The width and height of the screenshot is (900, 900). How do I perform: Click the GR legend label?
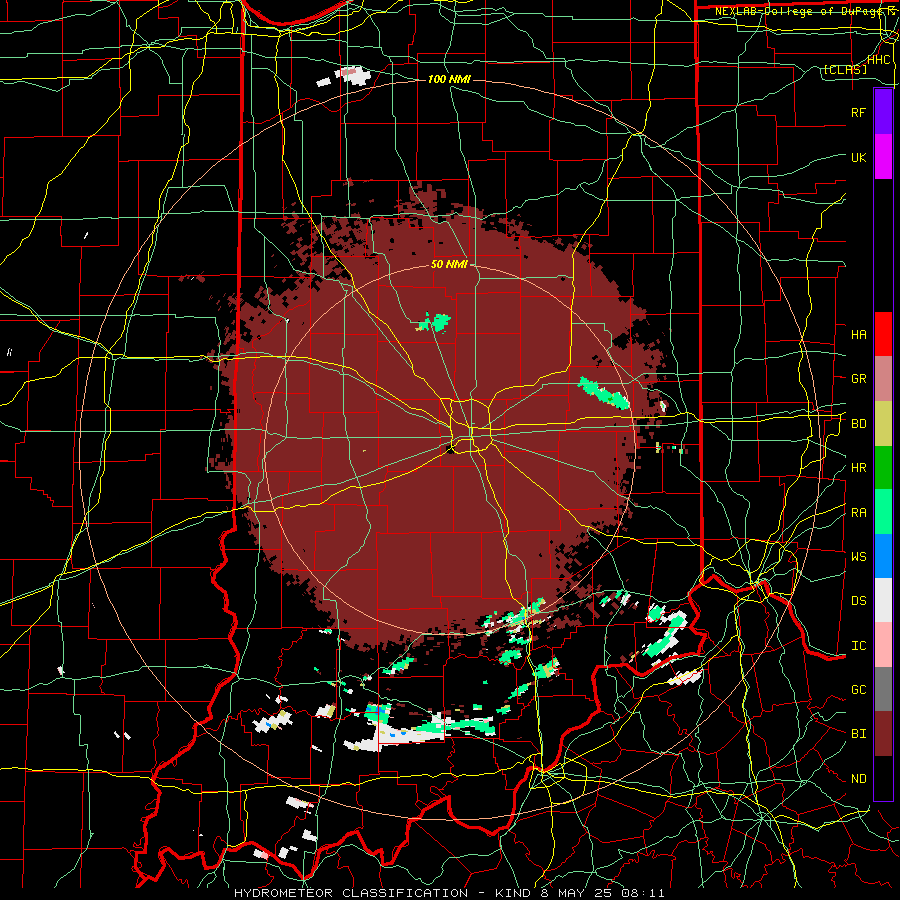(858, 379)
